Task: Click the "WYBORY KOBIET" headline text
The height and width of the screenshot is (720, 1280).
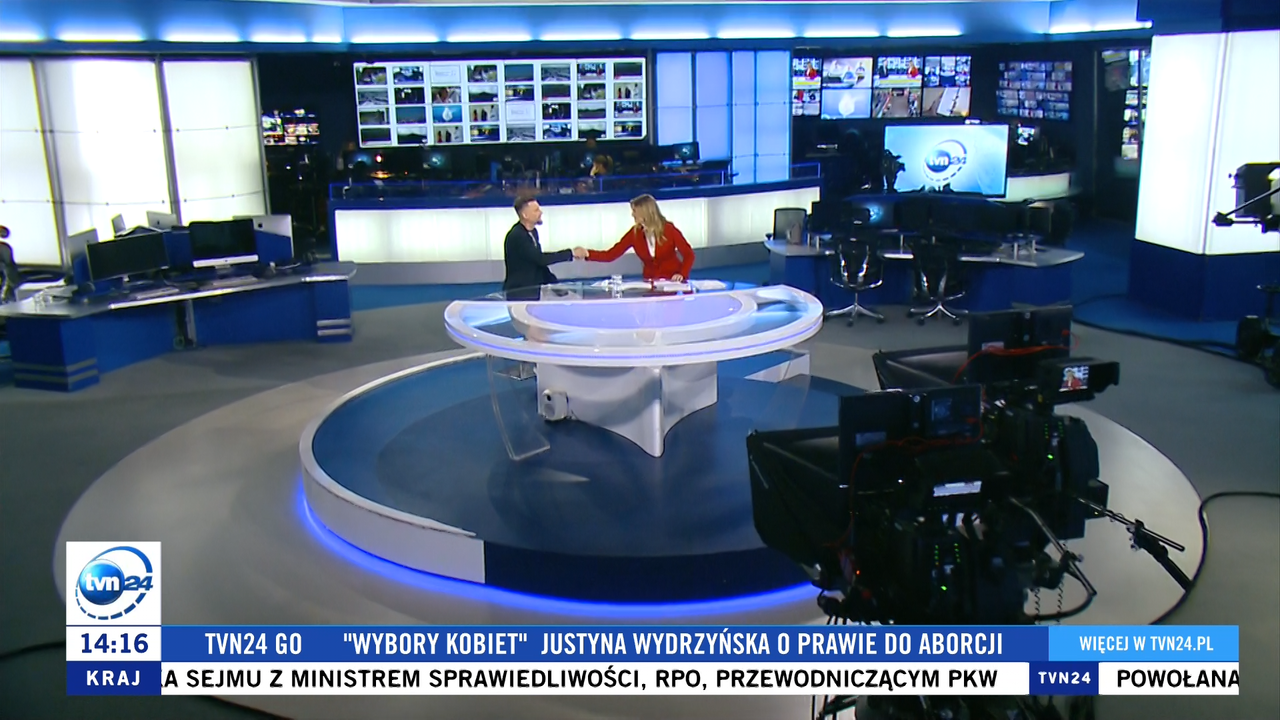Action: coord(434,643)
